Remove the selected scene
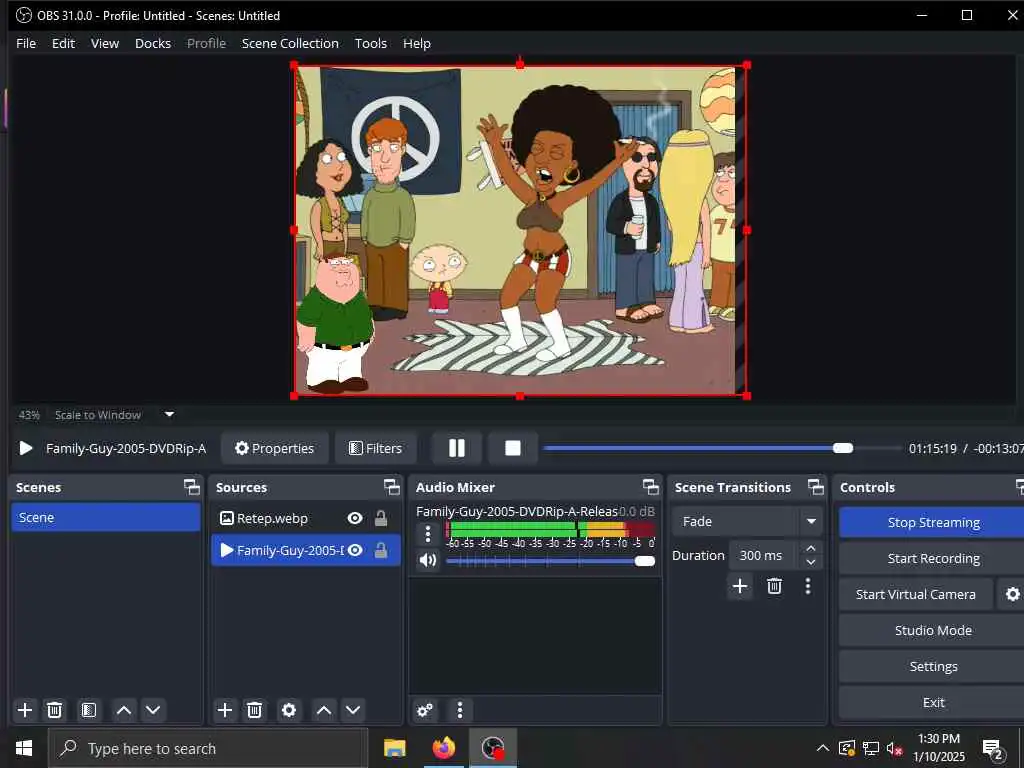 tap(55, 710)
